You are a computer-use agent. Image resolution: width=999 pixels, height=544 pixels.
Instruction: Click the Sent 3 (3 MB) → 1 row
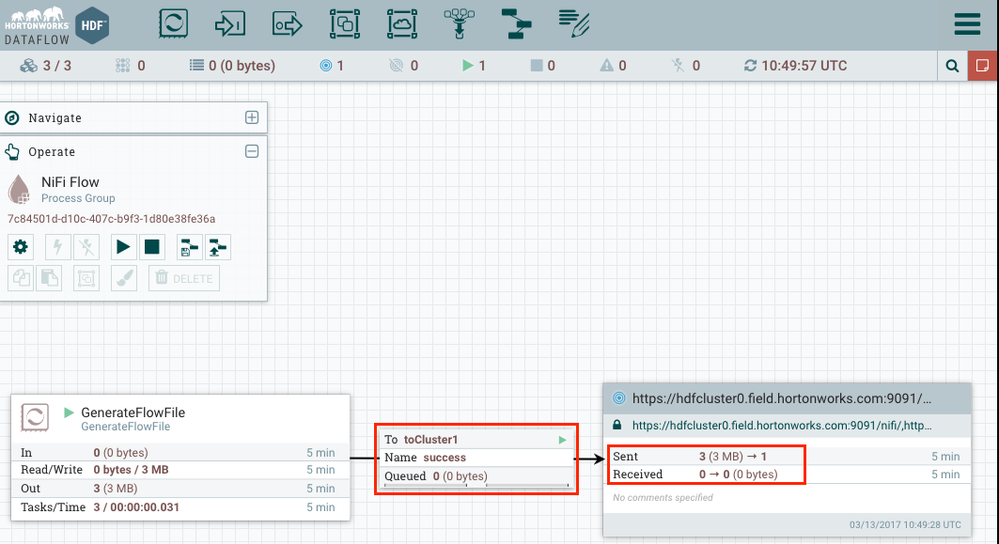click(787, 456)
